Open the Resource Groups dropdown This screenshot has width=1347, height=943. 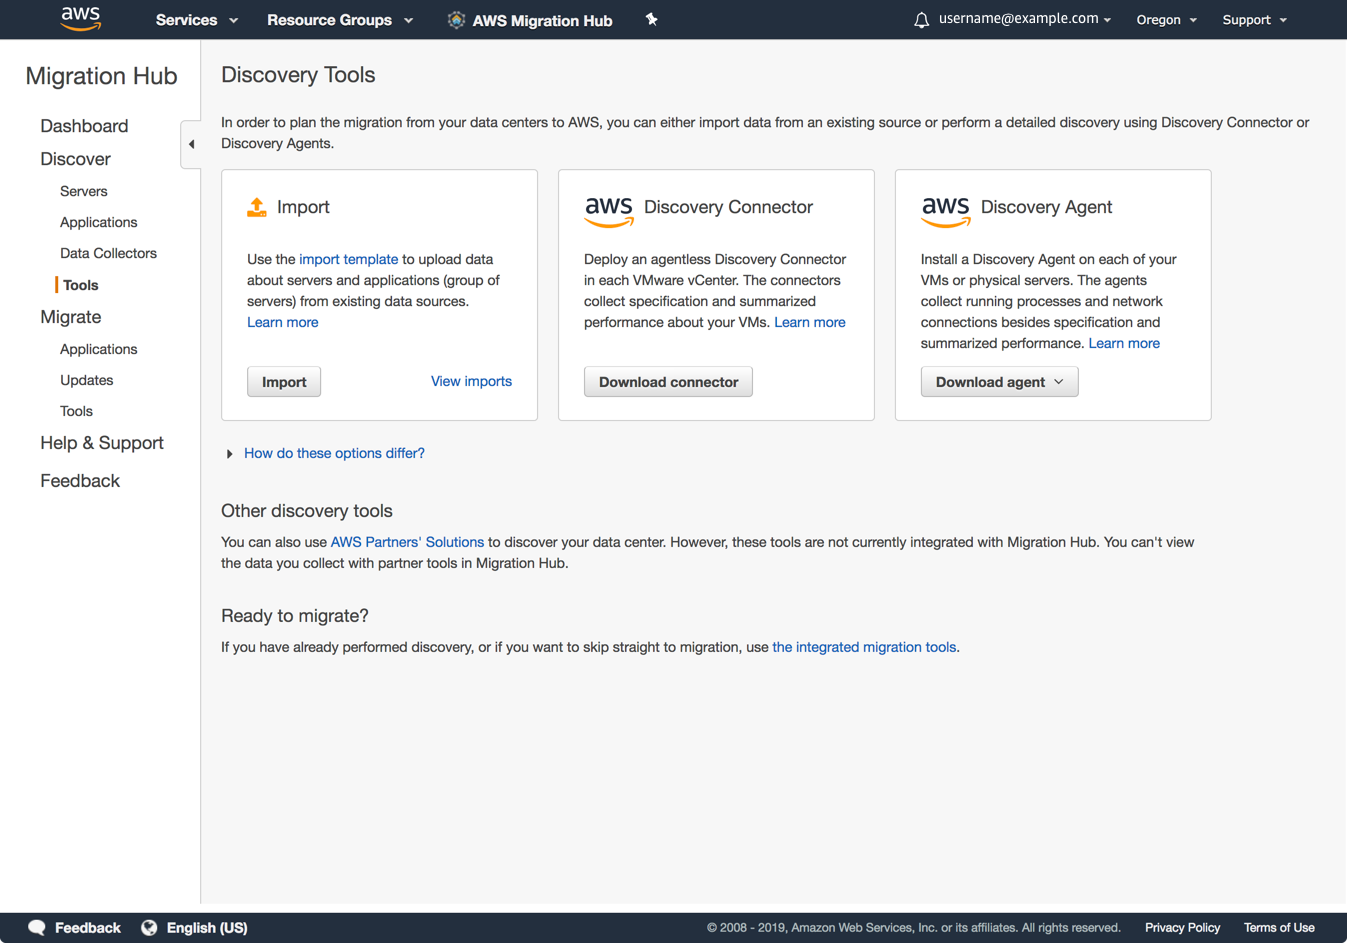click(340, 20)
